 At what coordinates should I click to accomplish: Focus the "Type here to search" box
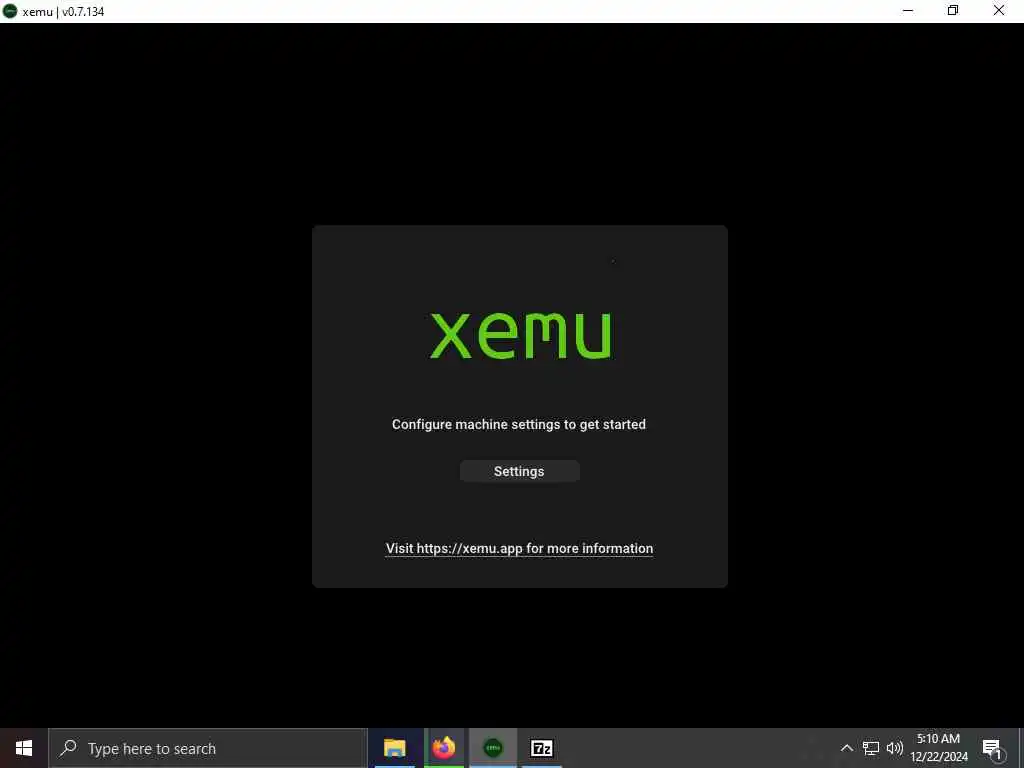(x=208, y=748)
